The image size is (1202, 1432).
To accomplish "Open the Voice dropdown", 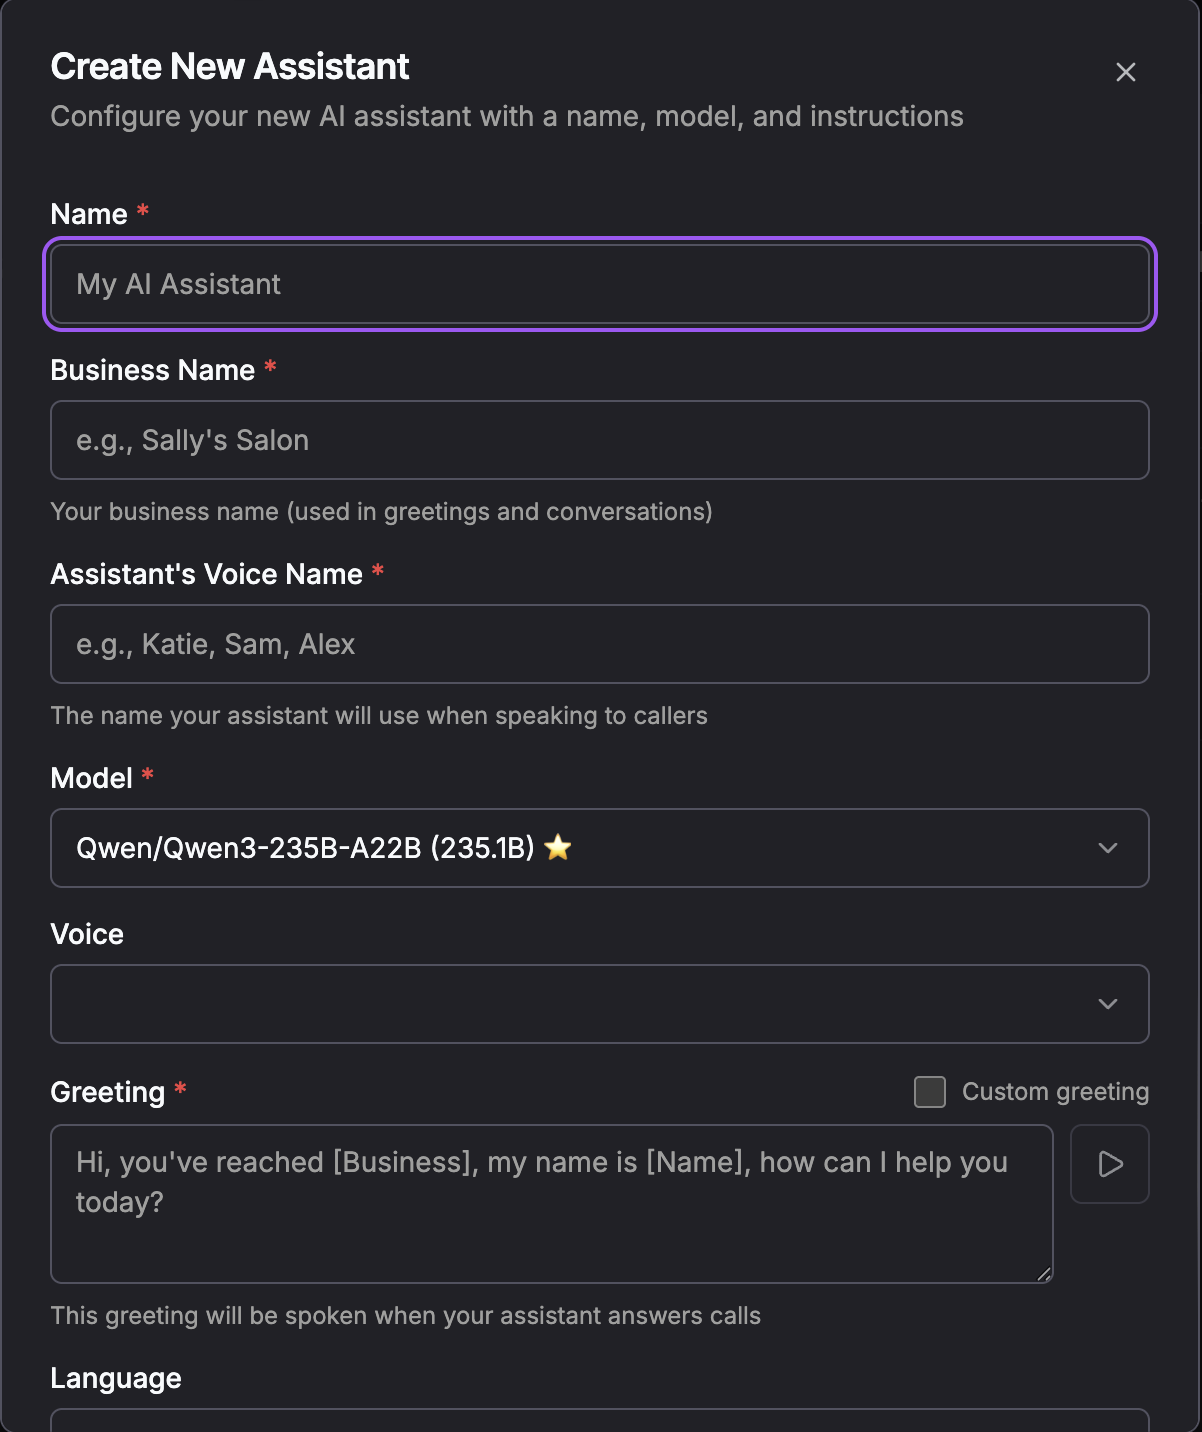I will point(600,1003).
